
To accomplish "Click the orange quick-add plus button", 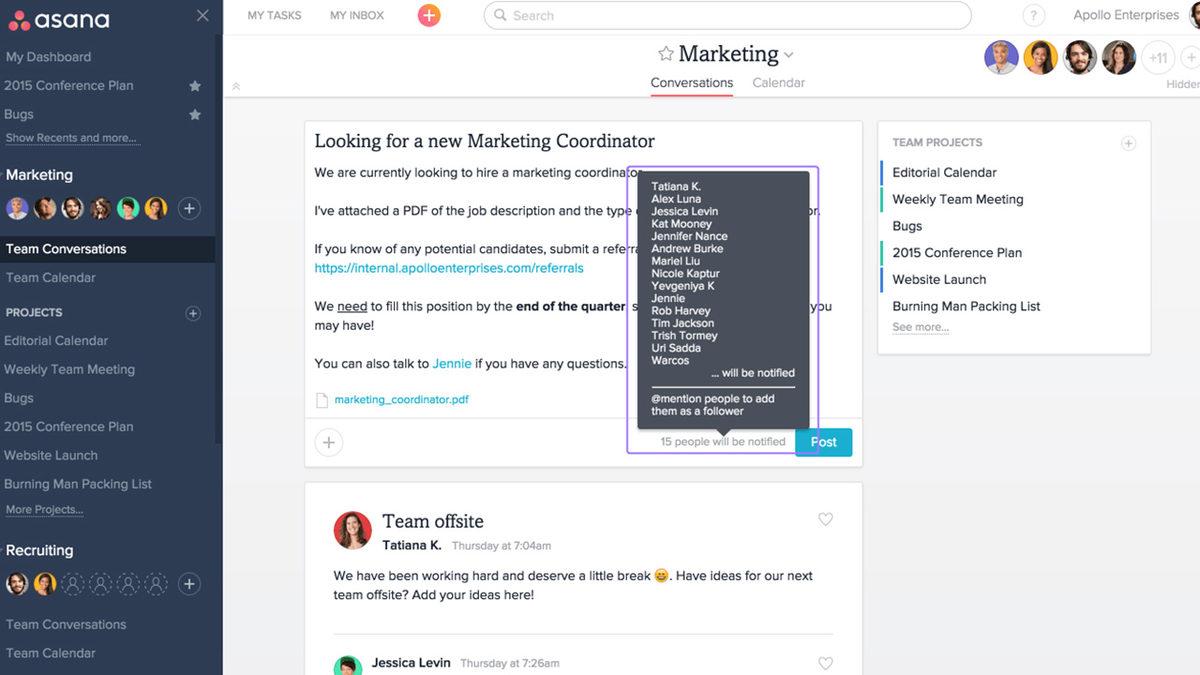I will tap(429, 15).
